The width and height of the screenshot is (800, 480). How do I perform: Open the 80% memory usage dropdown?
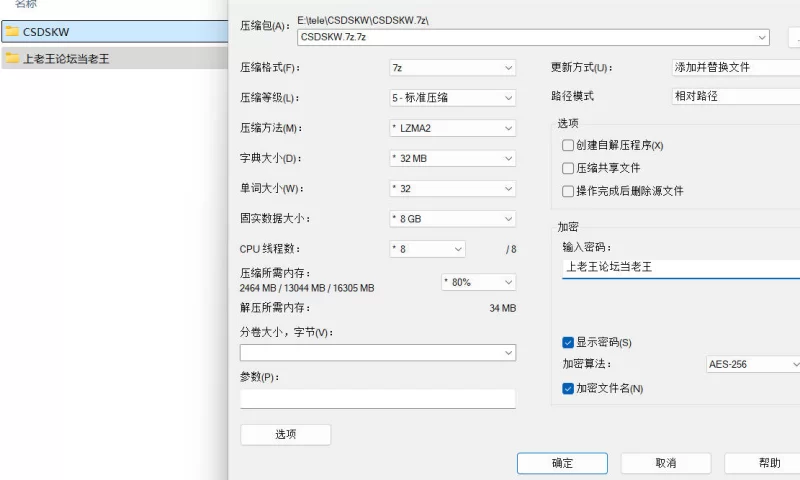[478, 282]
